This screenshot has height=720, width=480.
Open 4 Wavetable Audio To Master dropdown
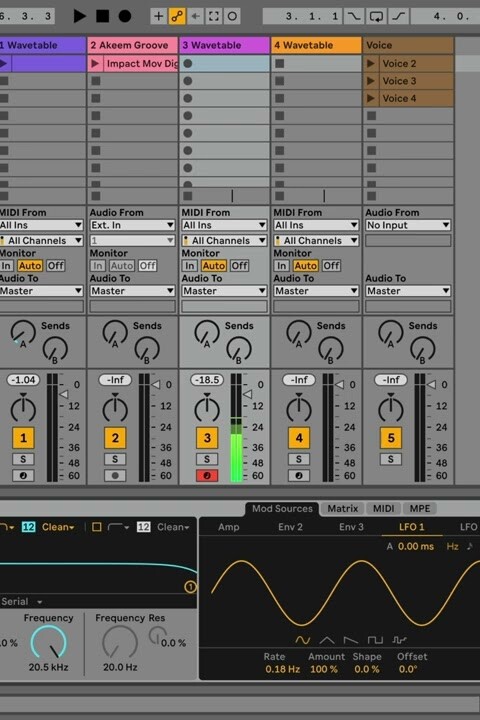coord(316,291)
